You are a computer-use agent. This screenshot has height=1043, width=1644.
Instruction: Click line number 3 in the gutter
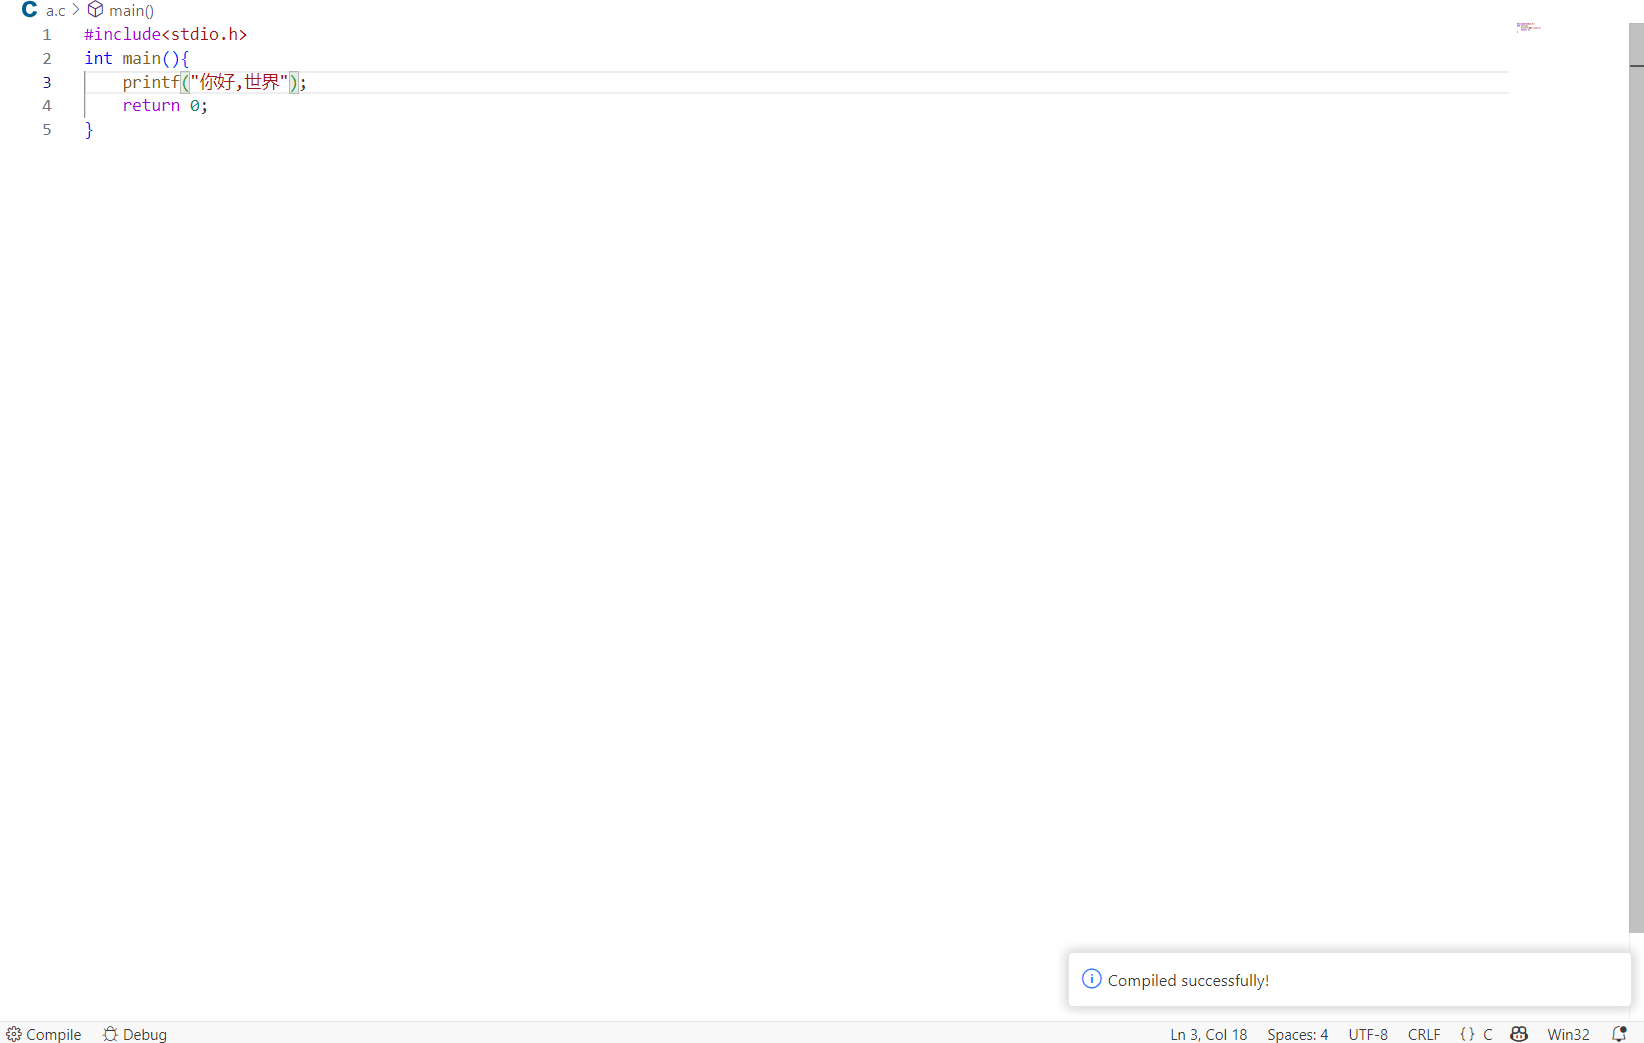coord(47,82)
